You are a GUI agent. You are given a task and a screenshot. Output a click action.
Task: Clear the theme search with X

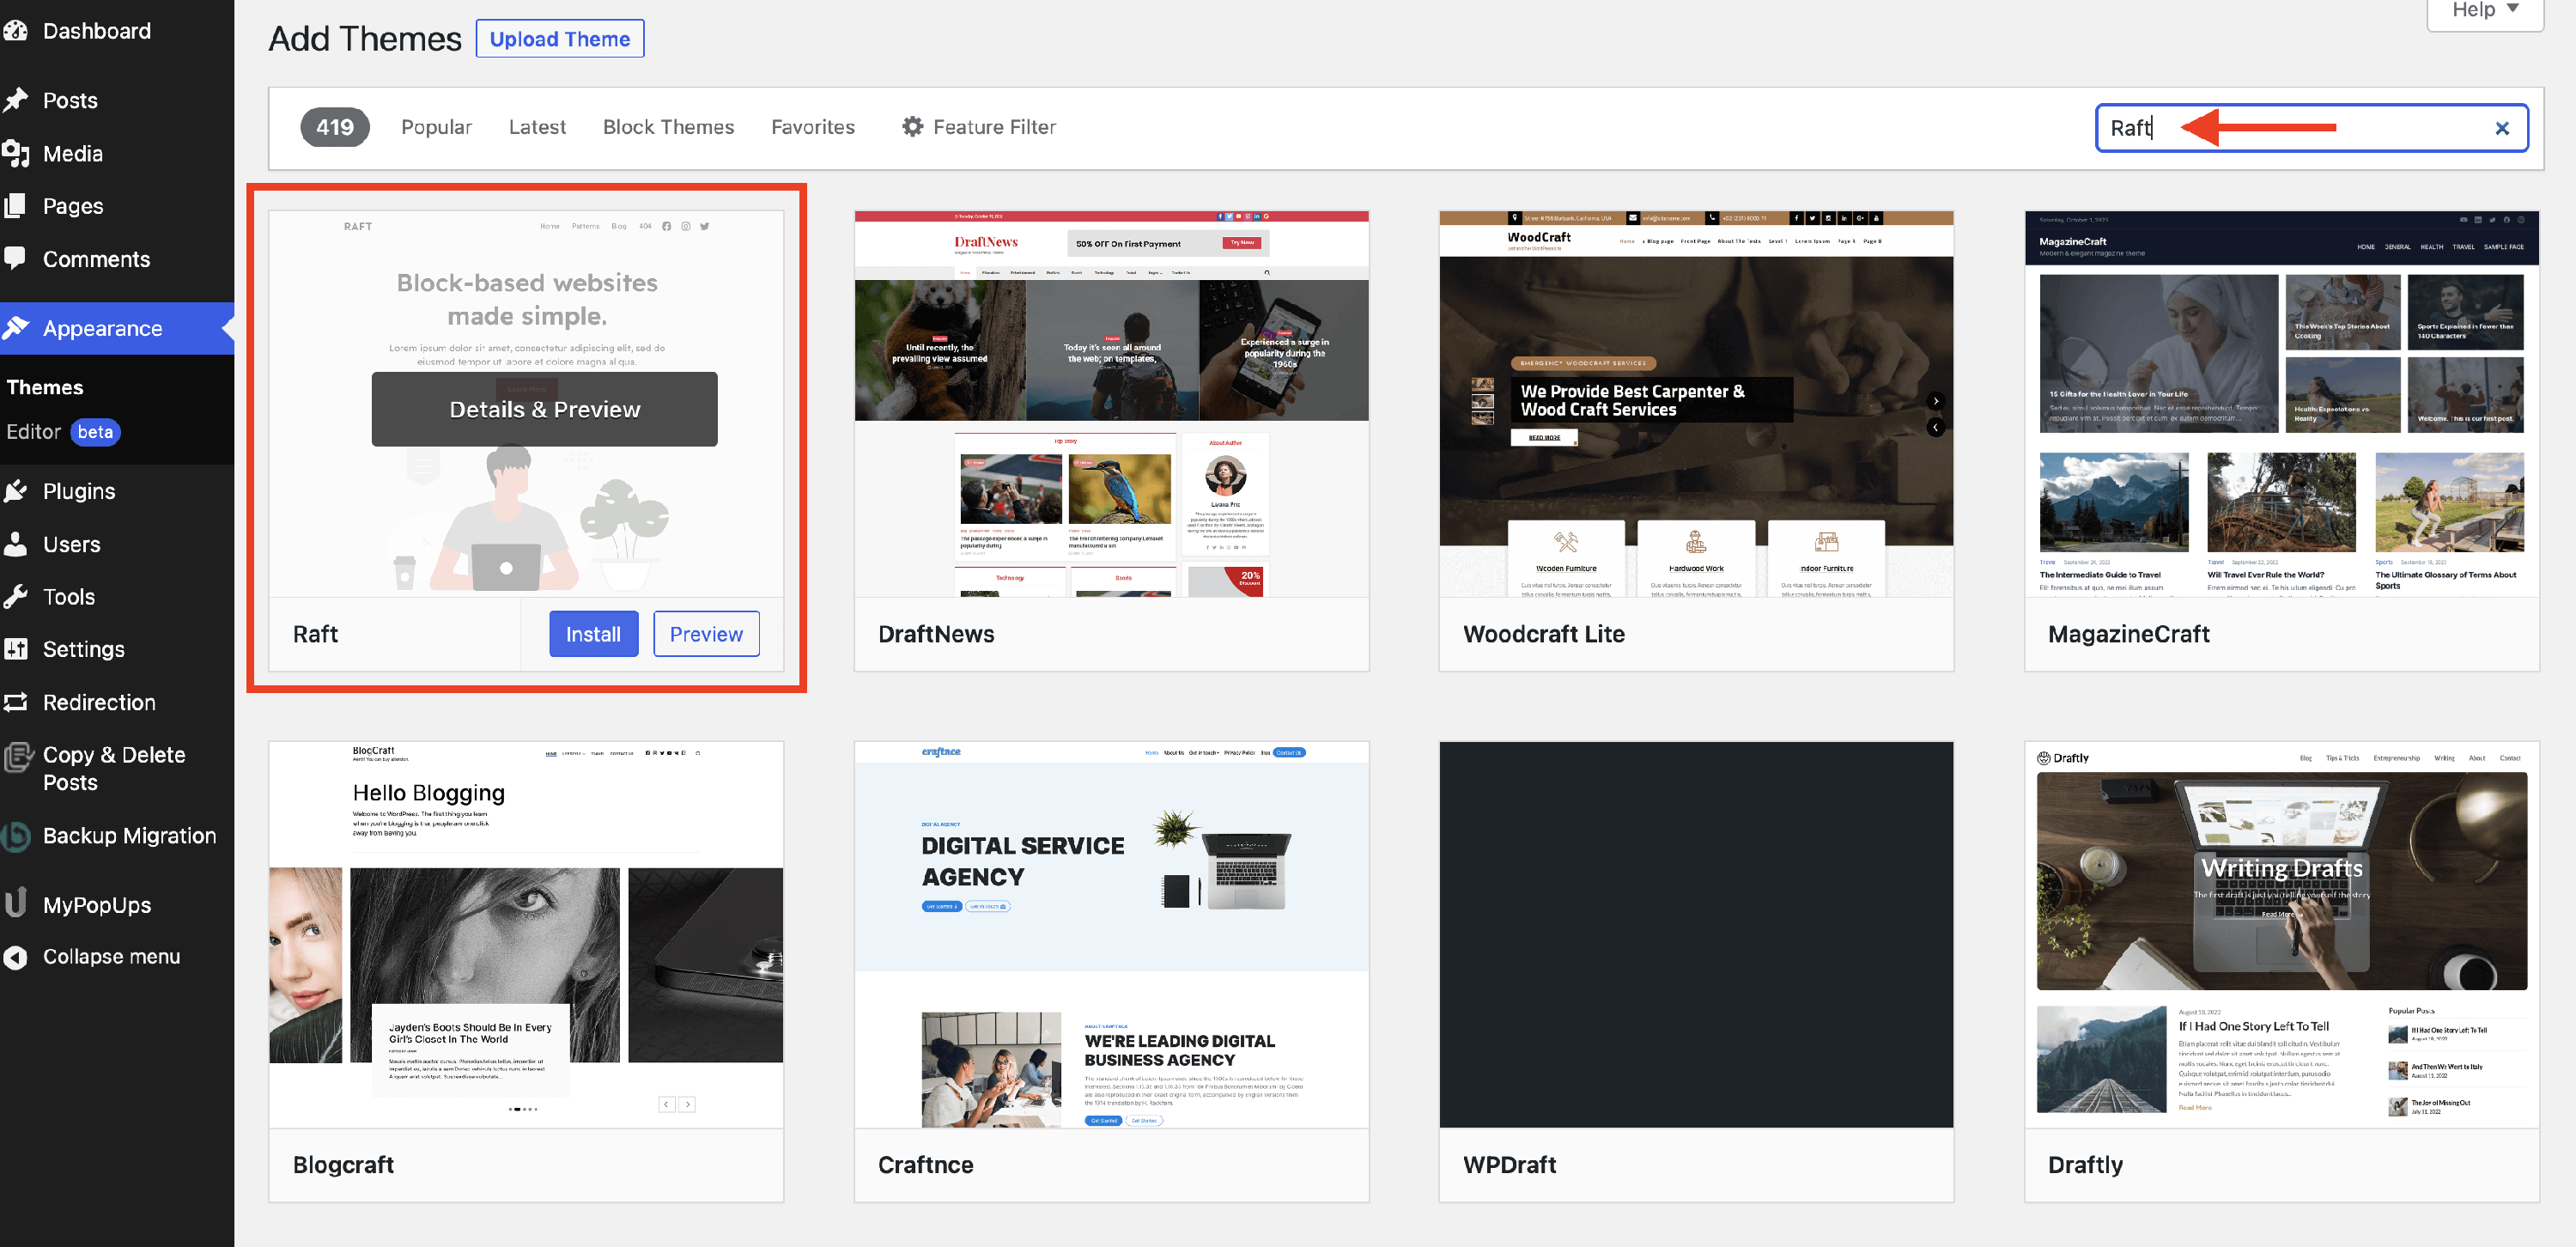[2501, 128]
